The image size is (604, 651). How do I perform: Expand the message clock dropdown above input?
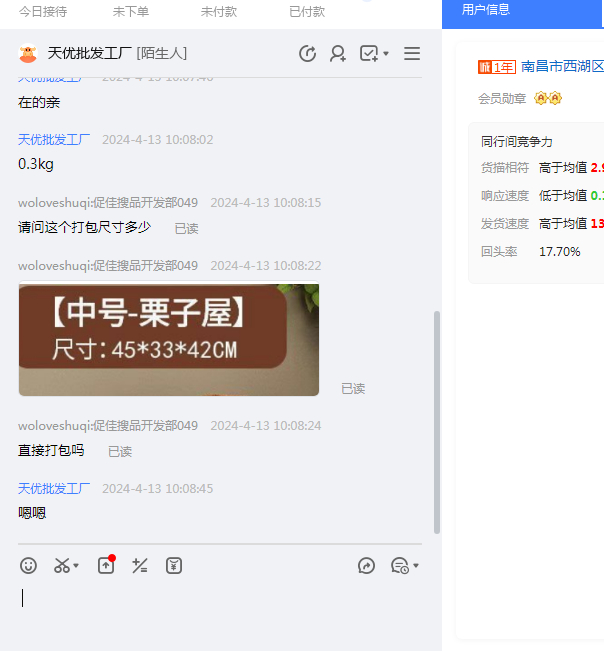(x=415, y=567)
